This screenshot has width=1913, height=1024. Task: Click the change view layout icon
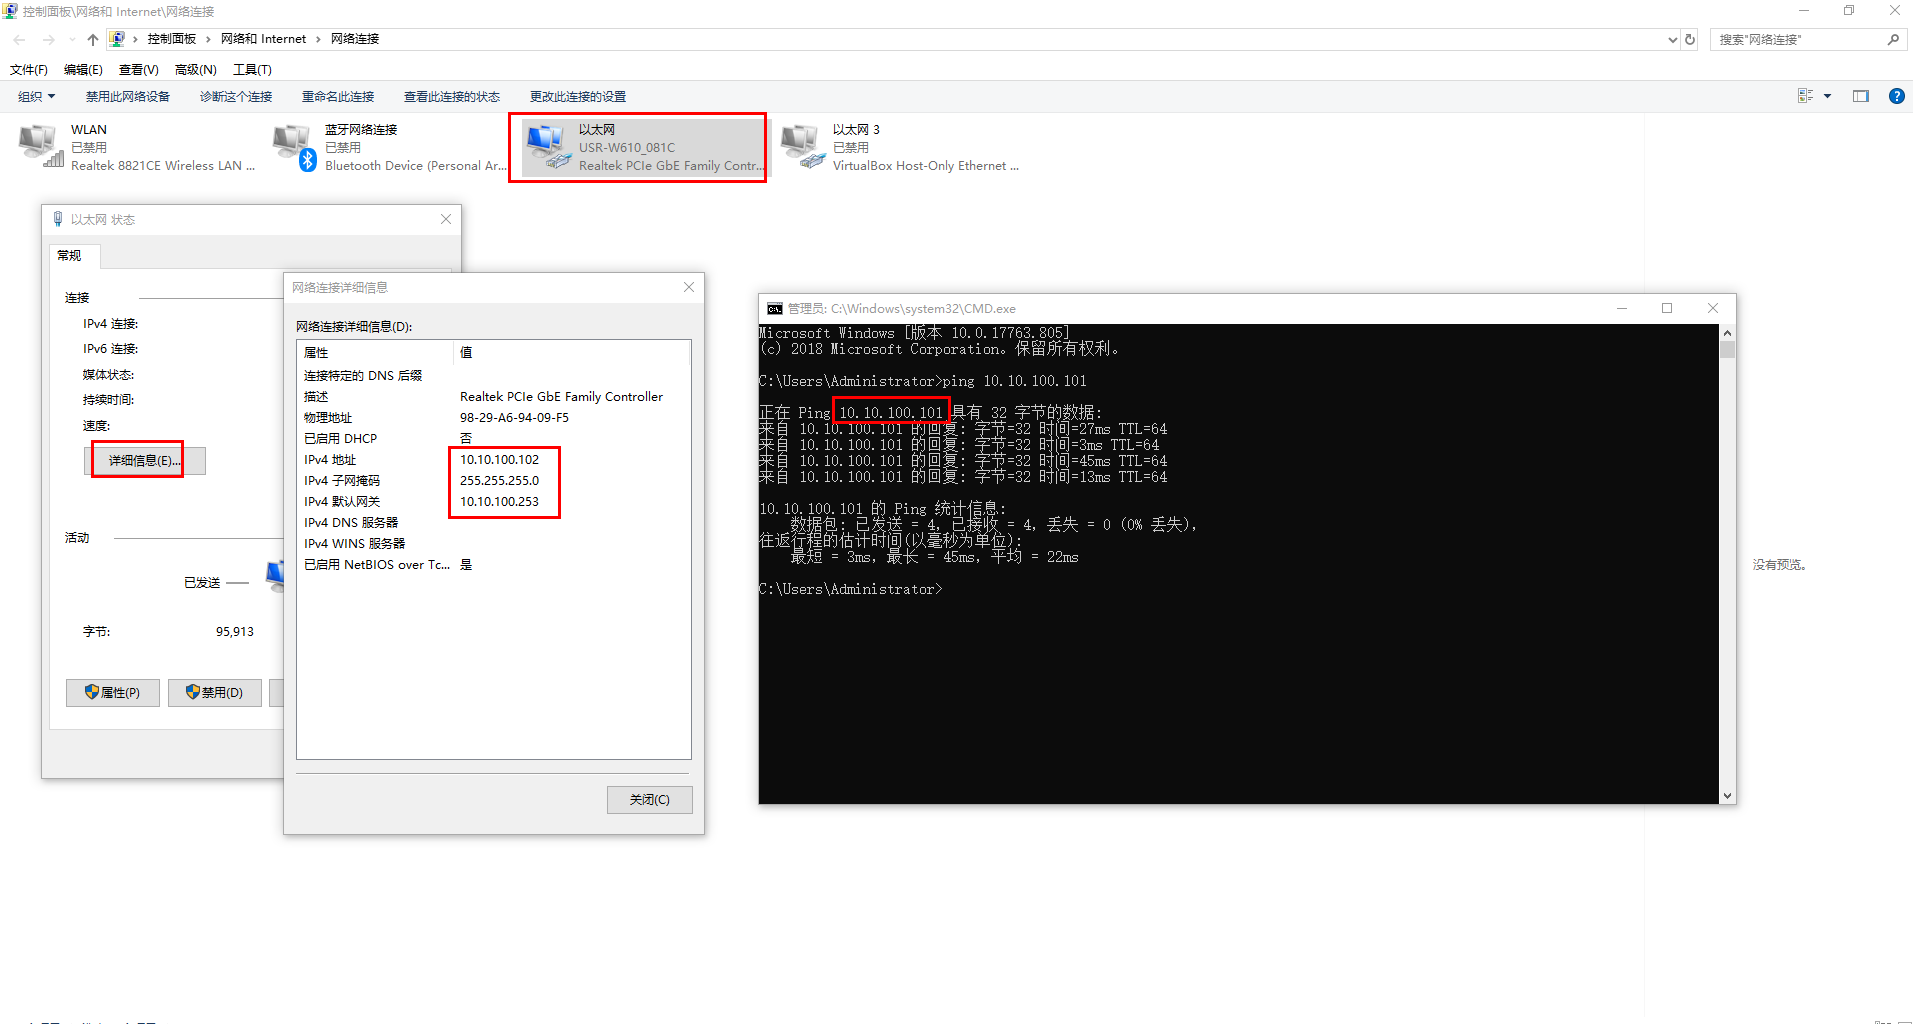click(1805, 96)
